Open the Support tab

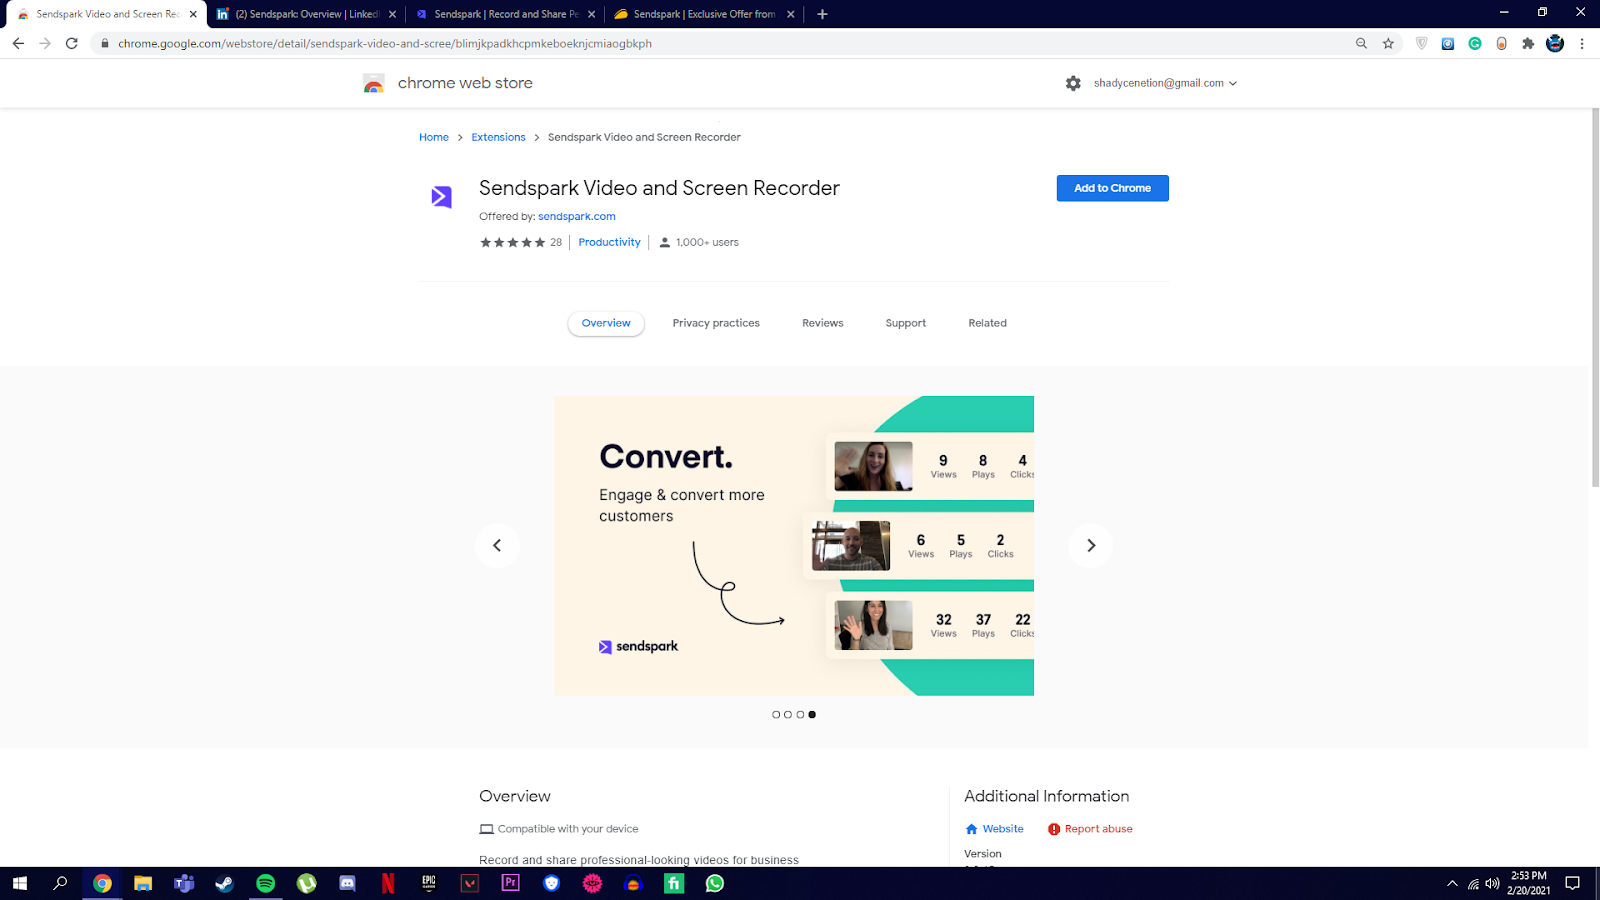[x=906, y=323]
